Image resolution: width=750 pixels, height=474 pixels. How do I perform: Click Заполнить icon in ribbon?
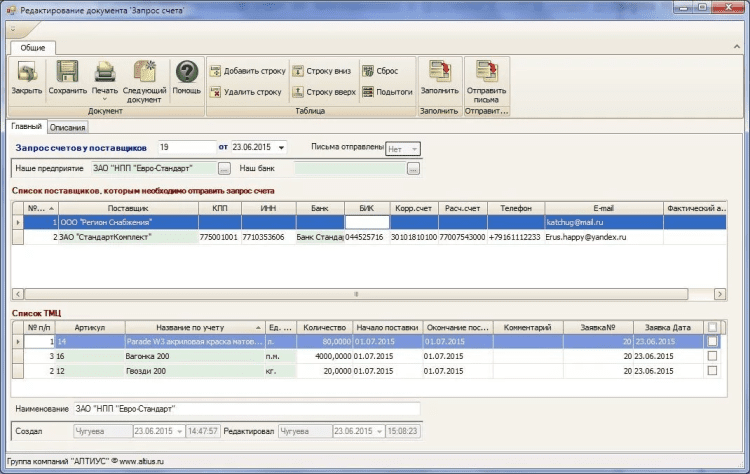point(438,73)
